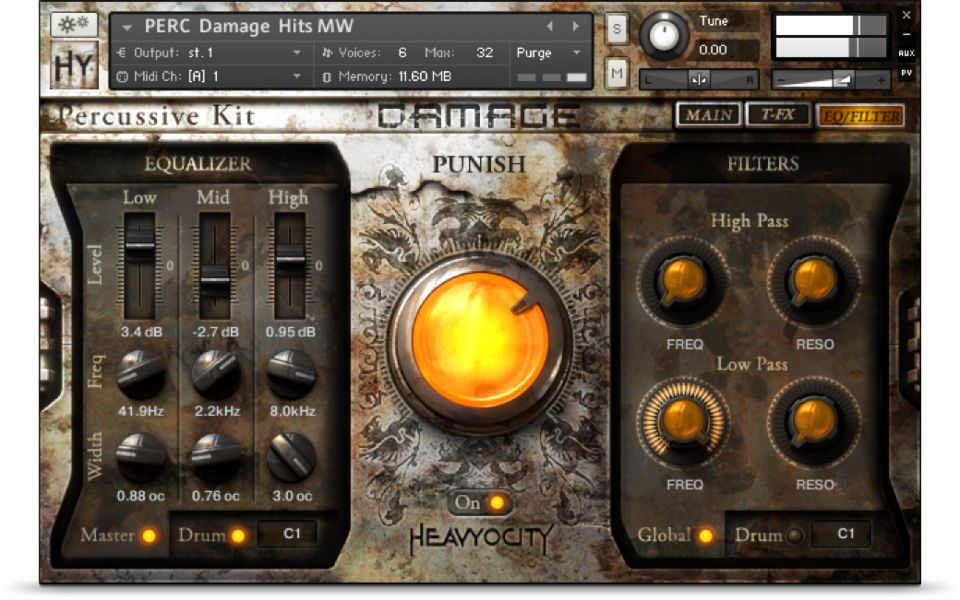Click the equalizer Drum note C1 field

[291, 534]
